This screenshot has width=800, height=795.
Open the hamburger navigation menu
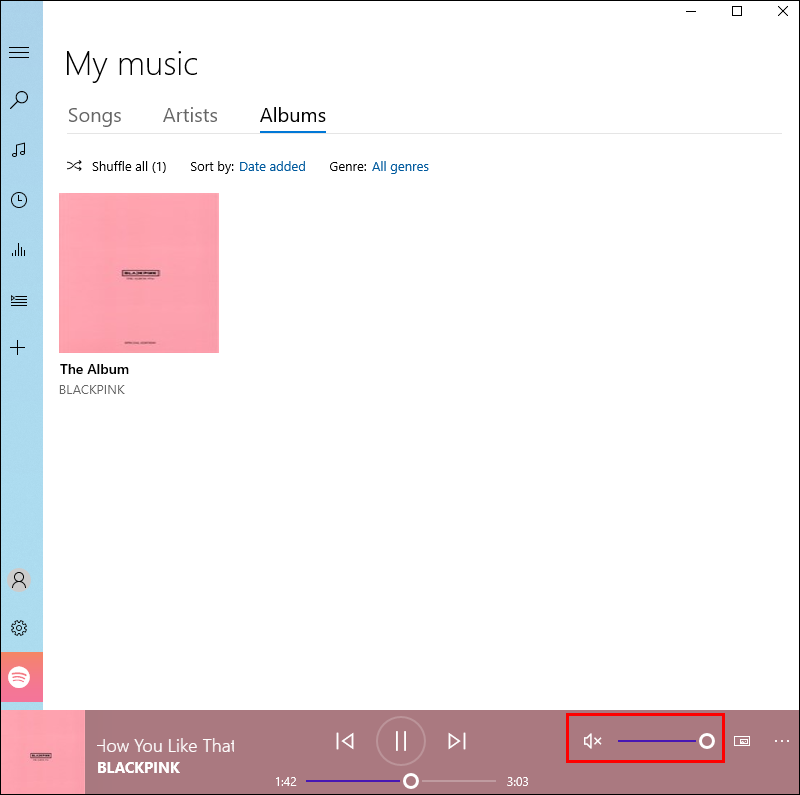pos(19,53)
